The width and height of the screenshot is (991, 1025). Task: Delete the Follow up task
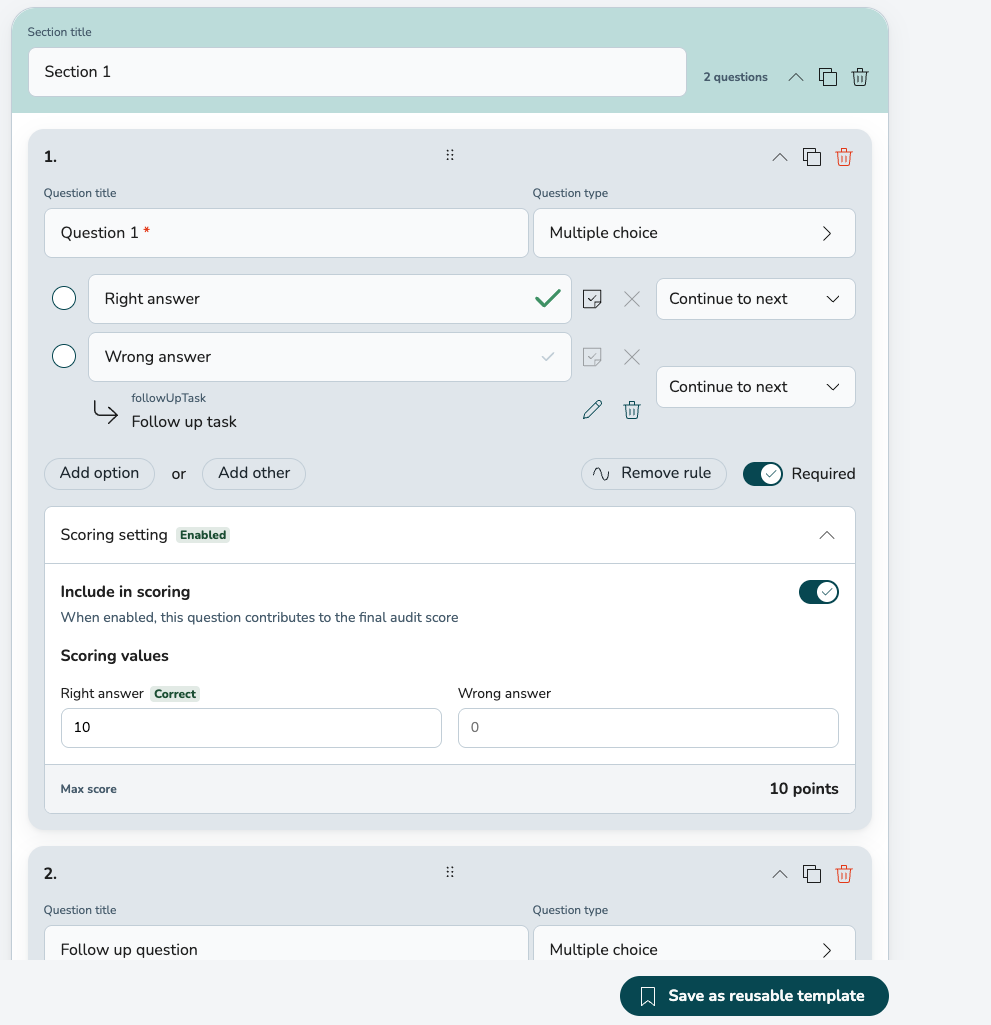(631, 410)
